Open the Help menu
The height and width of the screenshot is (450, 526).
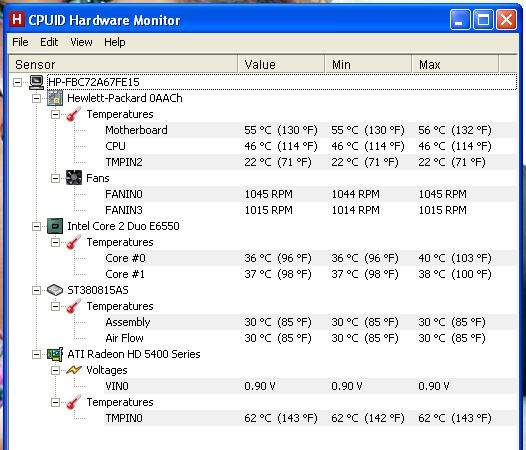point(115,42)
